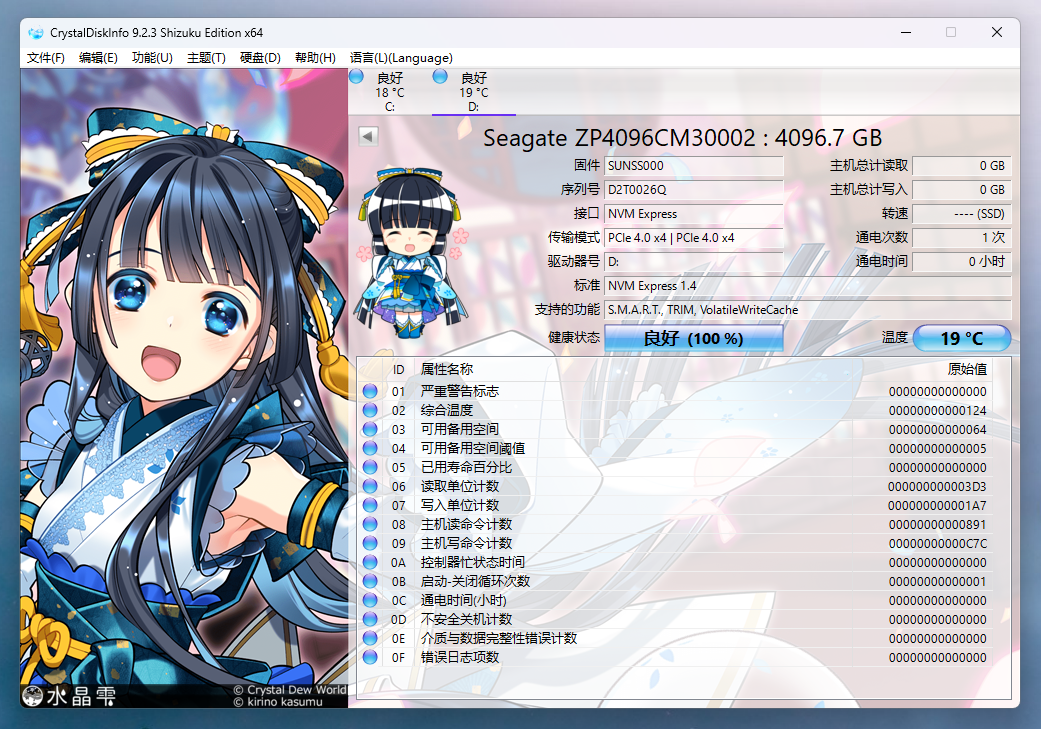Click status orb for attribute 01 严重警告标志

tap(370, 391)
